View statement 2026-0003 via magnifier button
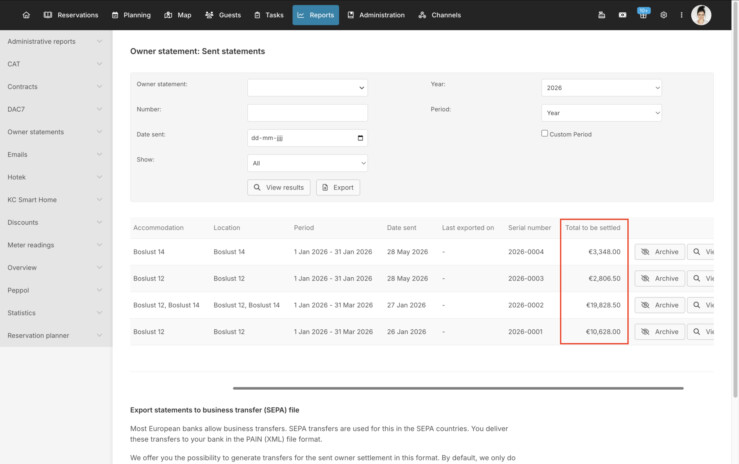Image resolution: width=739 pixels, height=464 pixels. (x=701, y=278)
